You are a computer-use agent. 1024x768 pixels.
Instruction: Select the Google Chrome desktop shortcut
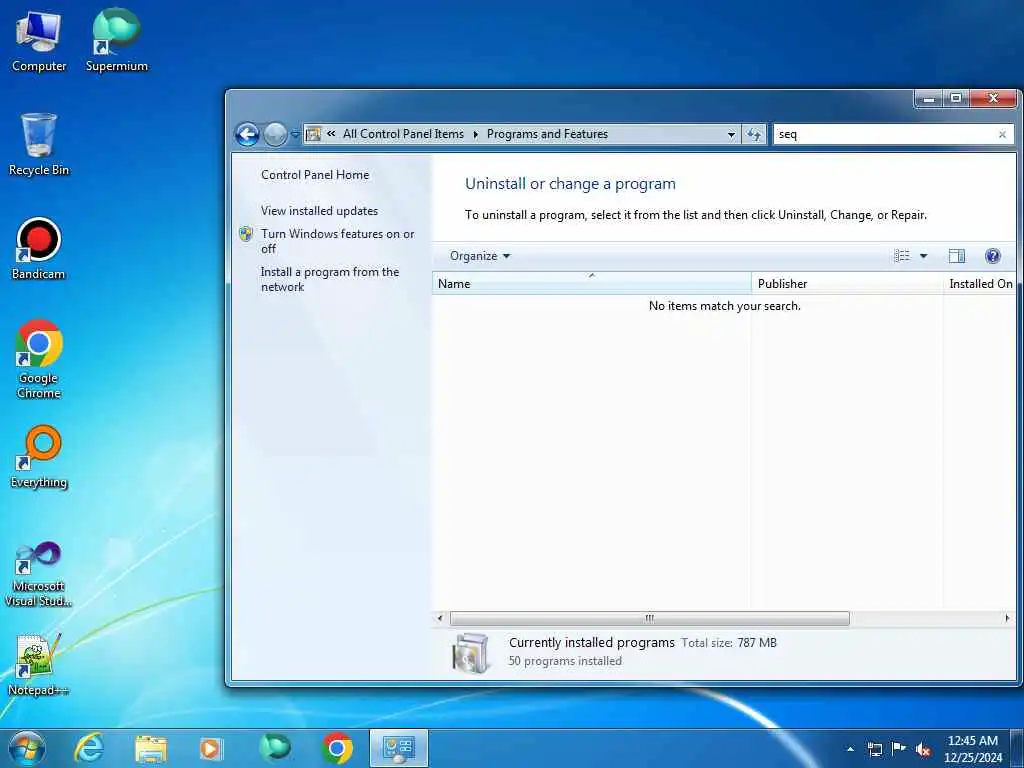[x=39, y=359]
